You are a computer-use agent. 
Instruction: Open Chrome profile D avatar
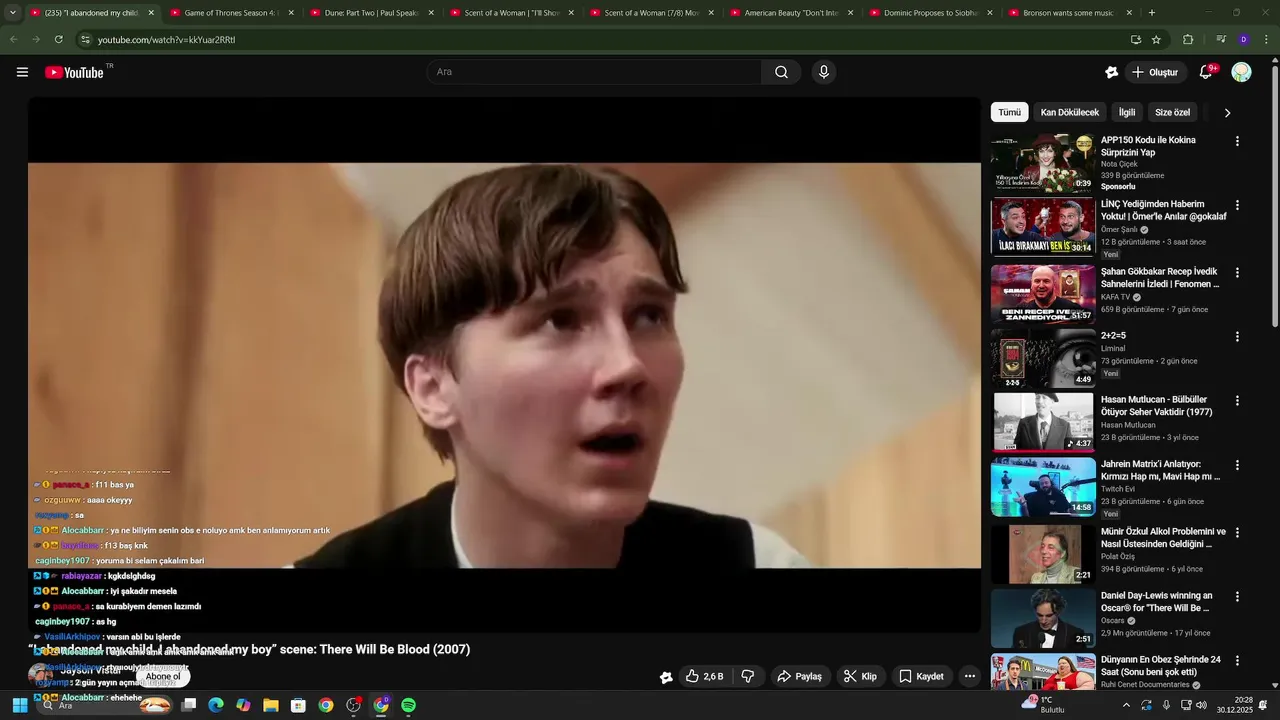1243,39
